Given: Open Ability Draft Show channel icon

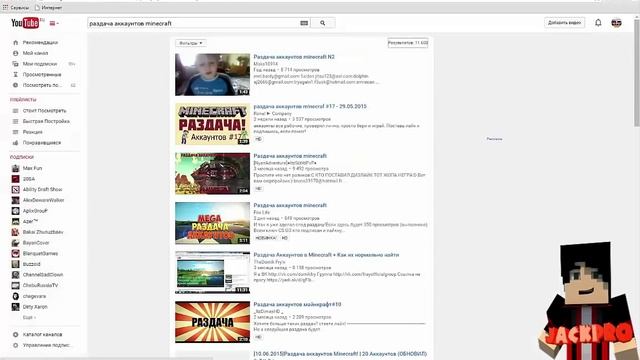Looking at the screenshot, I should point(16,189).
